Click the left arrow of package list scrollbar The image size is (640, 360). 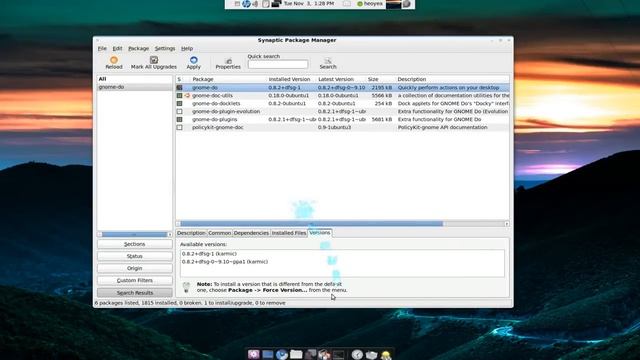(178, 224)
